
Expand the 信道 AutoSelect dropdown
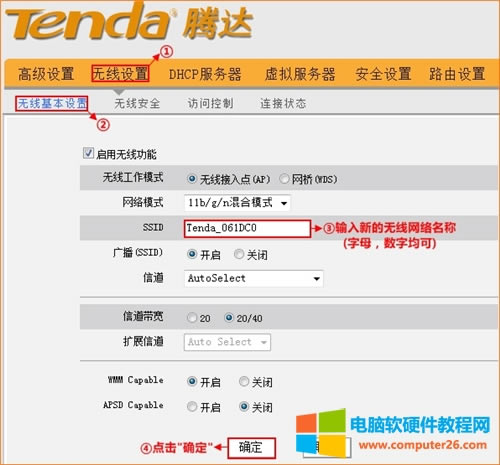coord(253,278)
